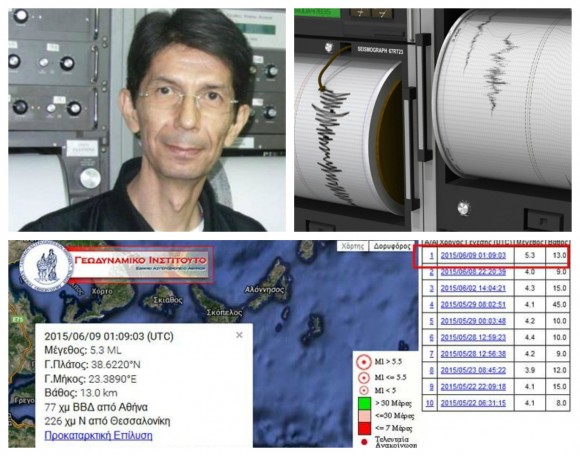Click the Ml < 5 legend marker
Screen dimensions: 580x456
pyautogui.click(x=364, y=390)
